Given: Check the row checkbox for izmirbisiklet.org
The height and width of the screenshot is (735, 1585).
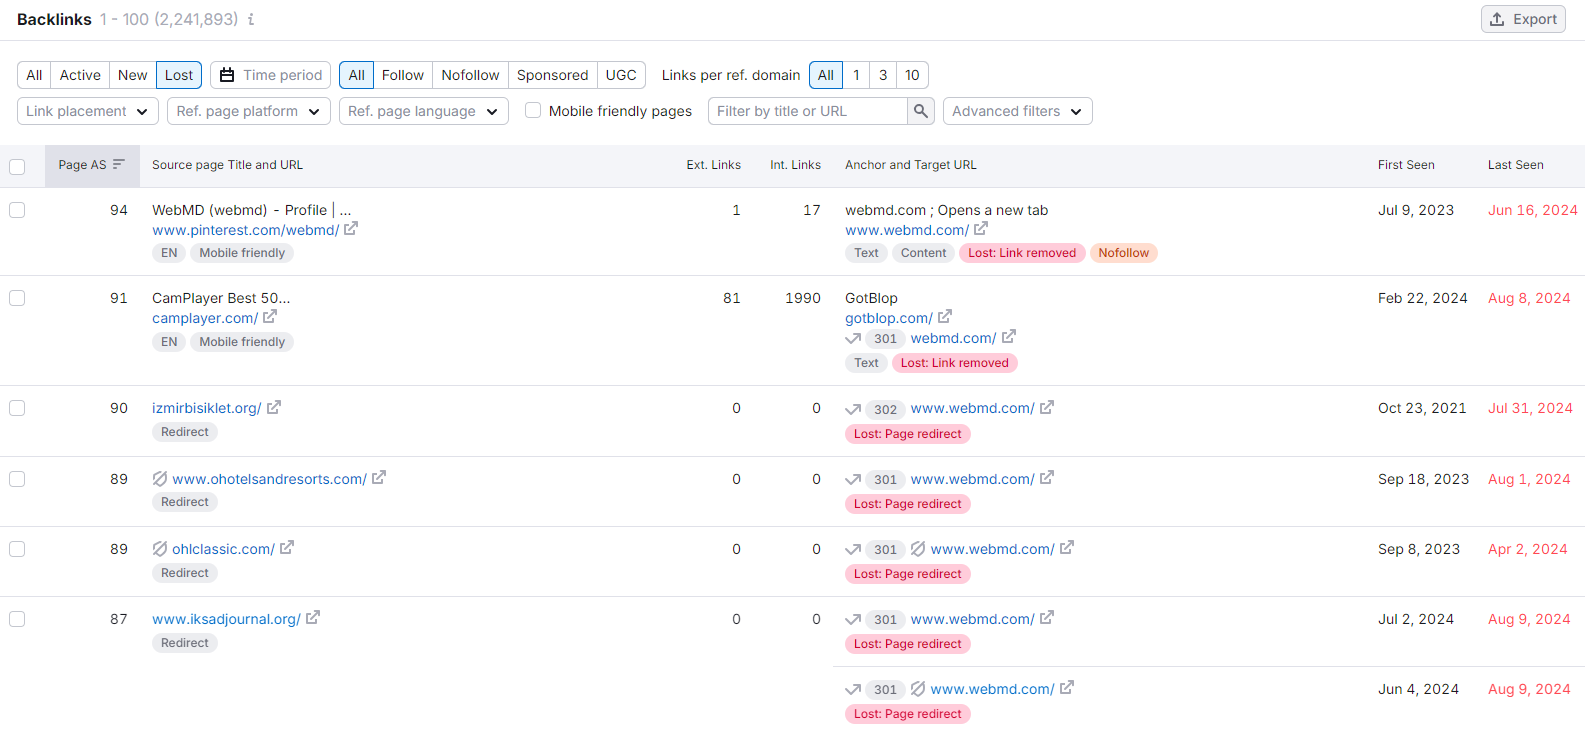Looking at the screenshot, I should click(17, 408).
